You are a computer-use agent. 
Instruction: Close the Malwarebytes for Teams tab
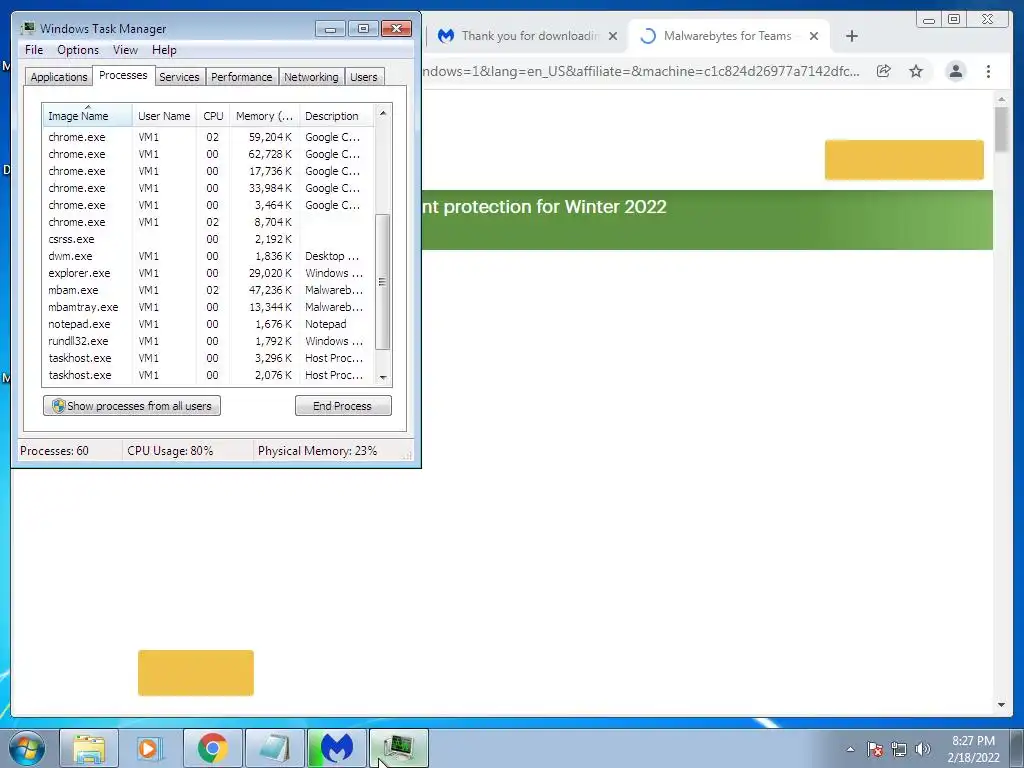[814, 36]
